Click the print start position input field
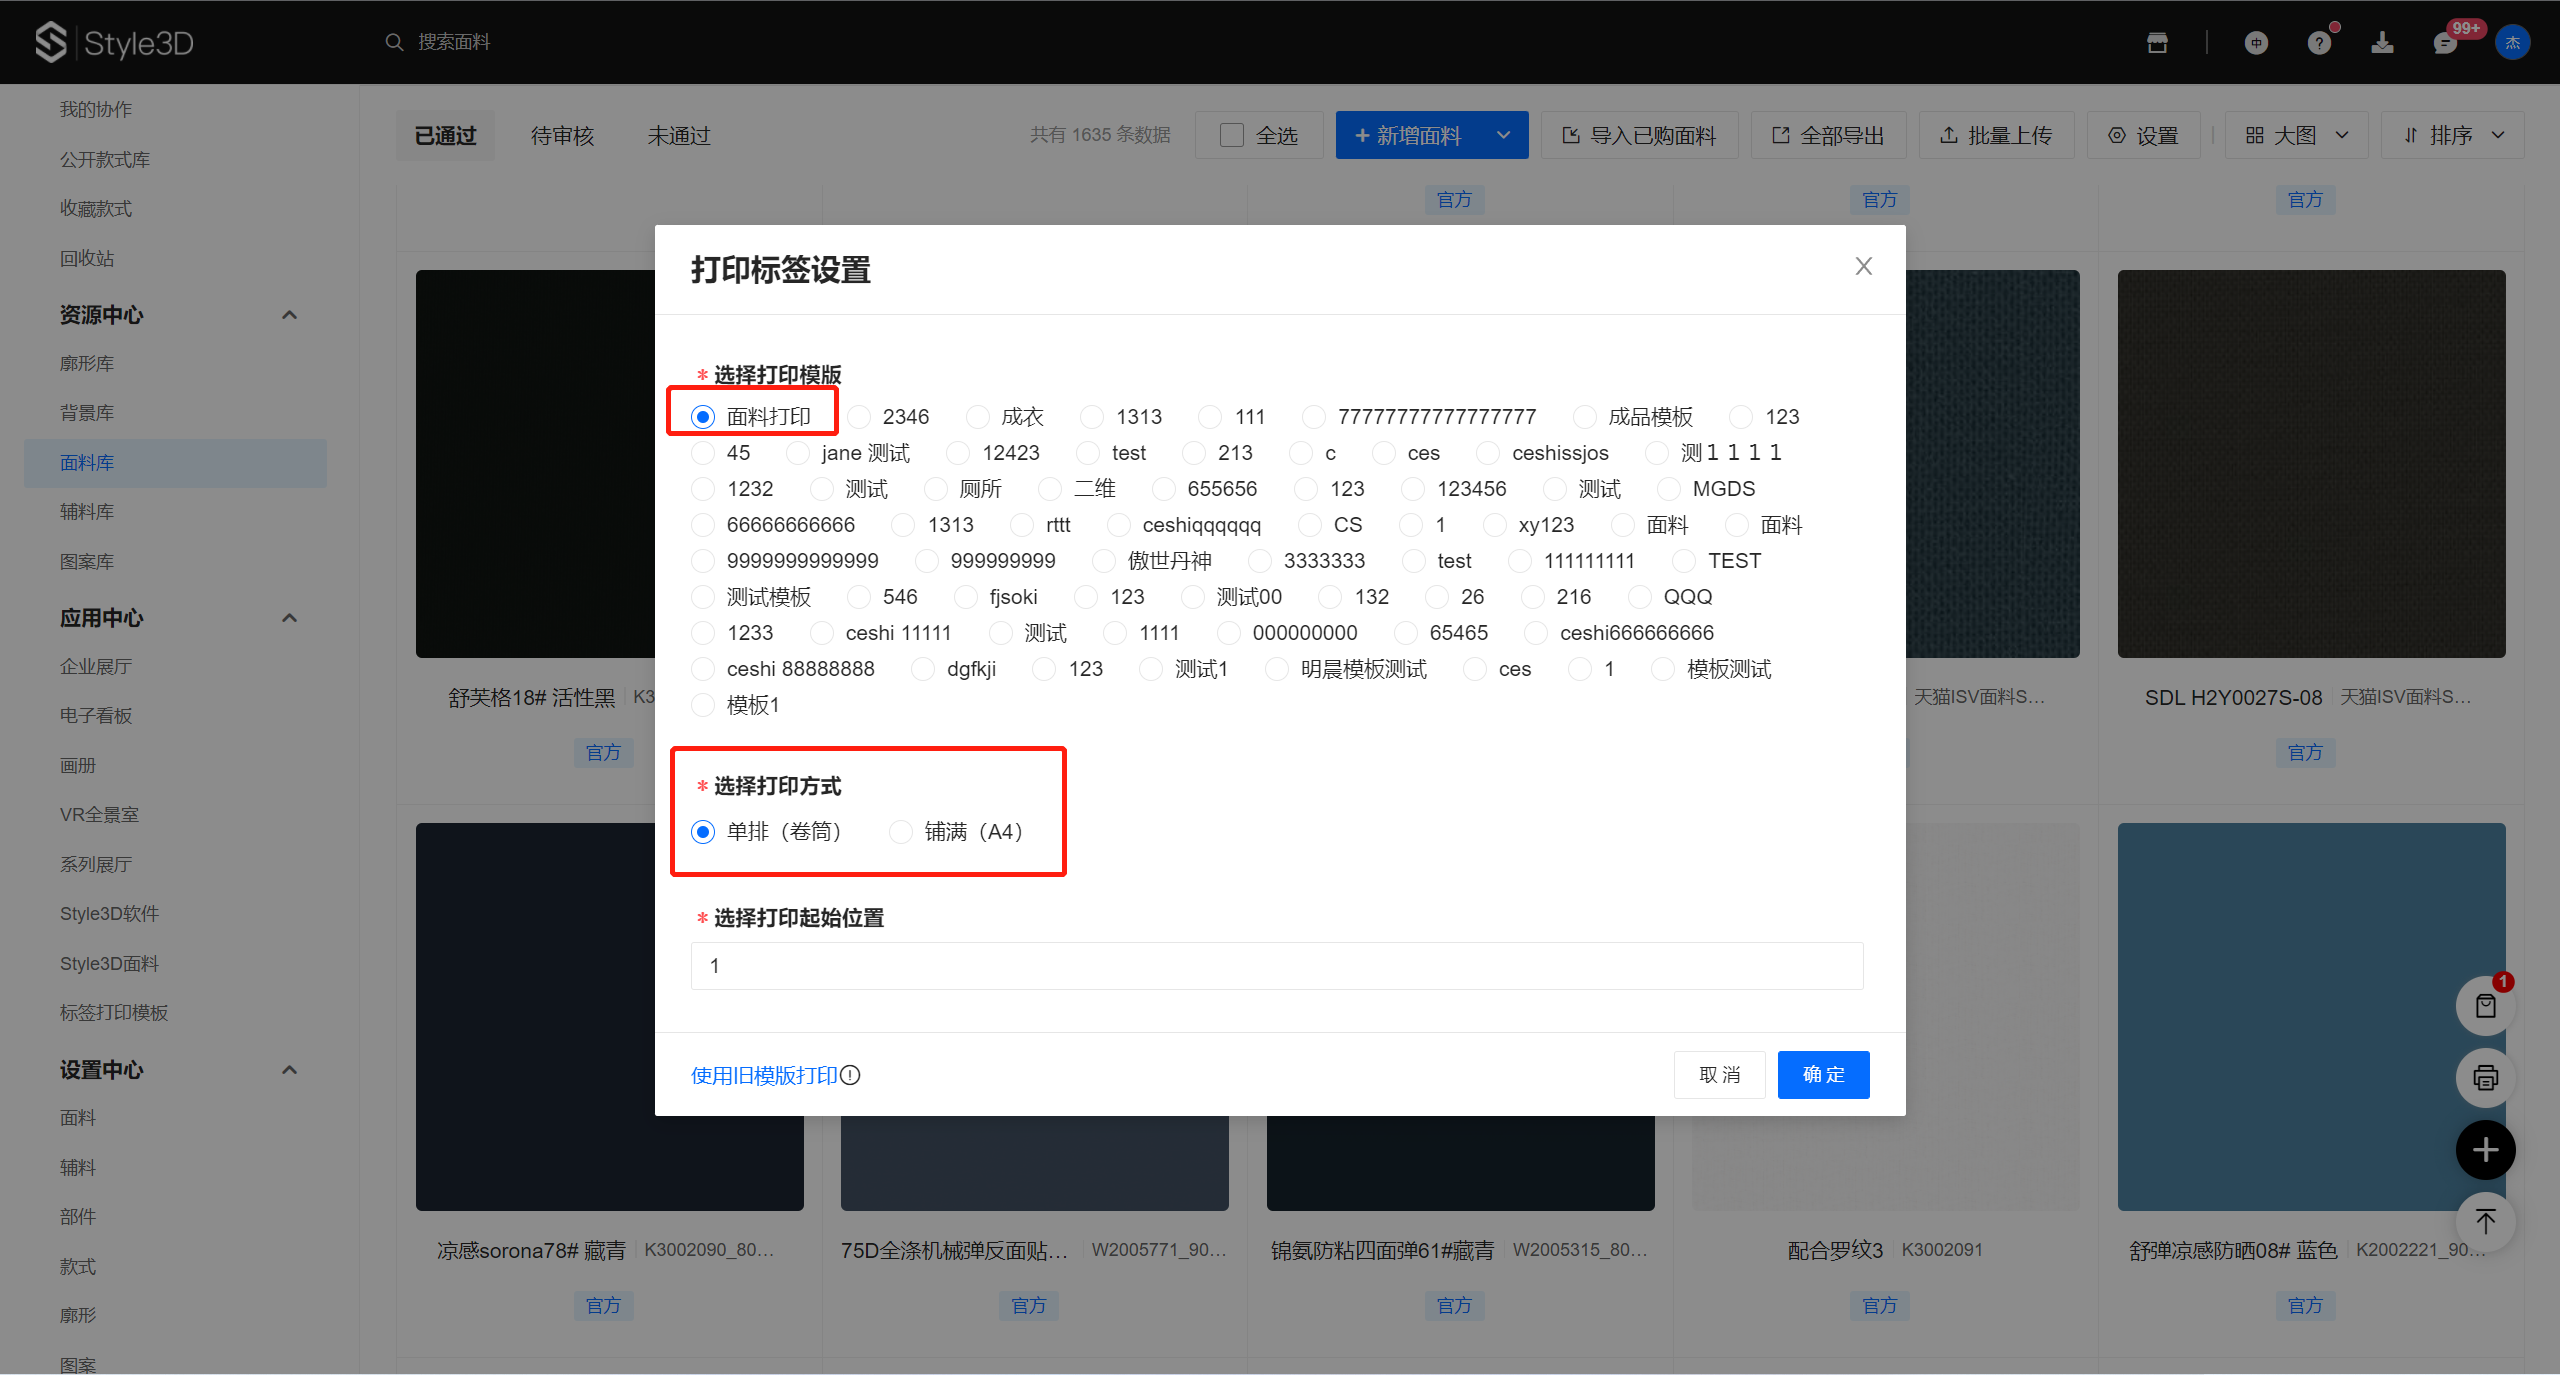 1276,966
